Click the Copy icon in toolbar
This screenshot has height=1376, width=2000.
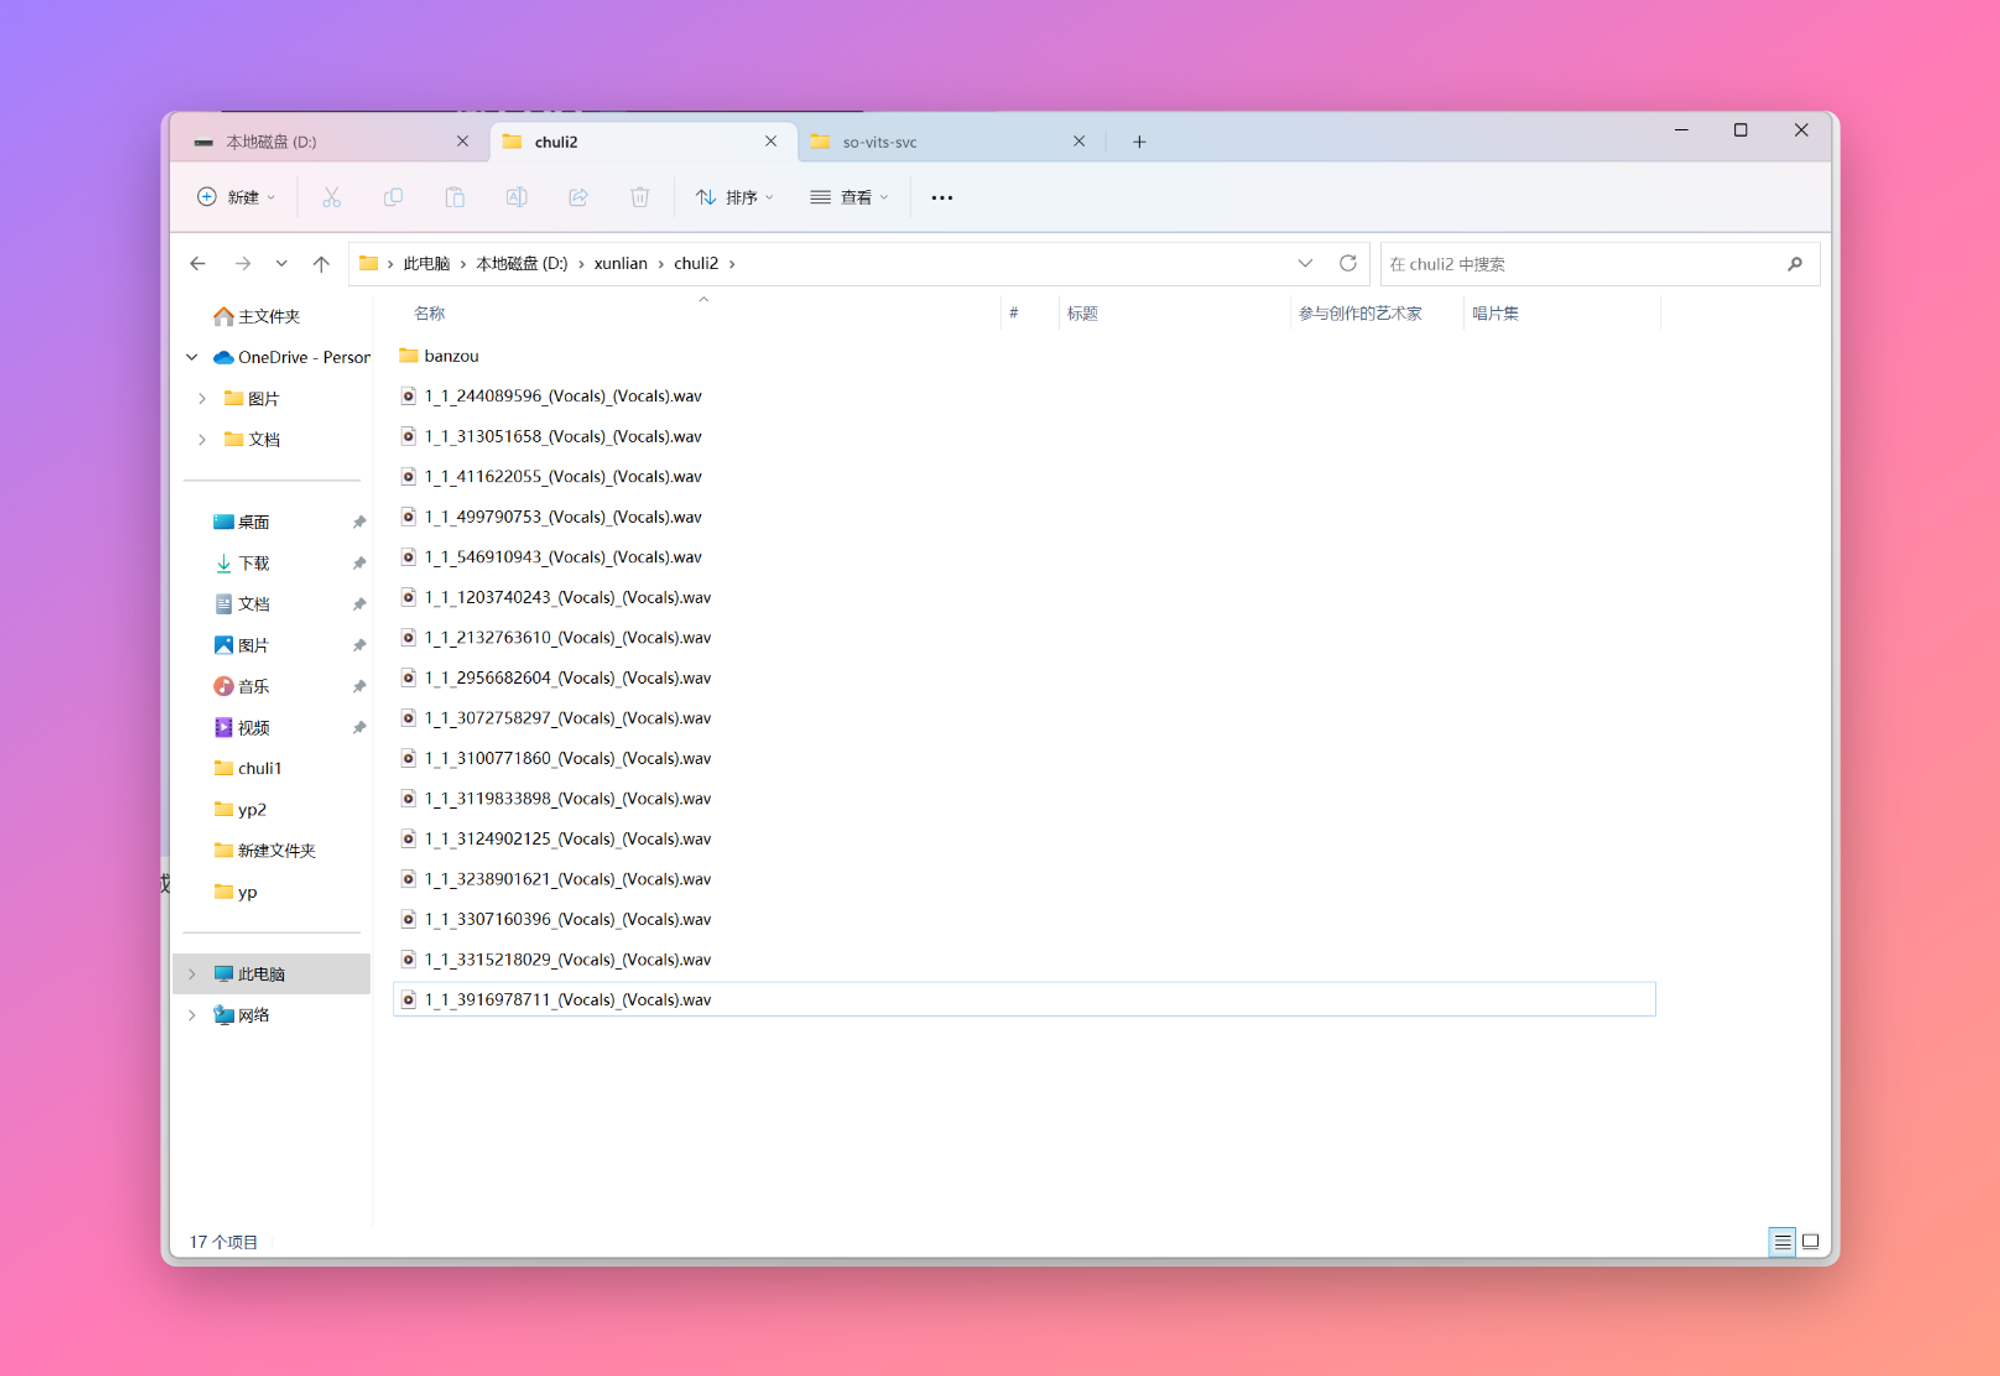pos(393,197)
